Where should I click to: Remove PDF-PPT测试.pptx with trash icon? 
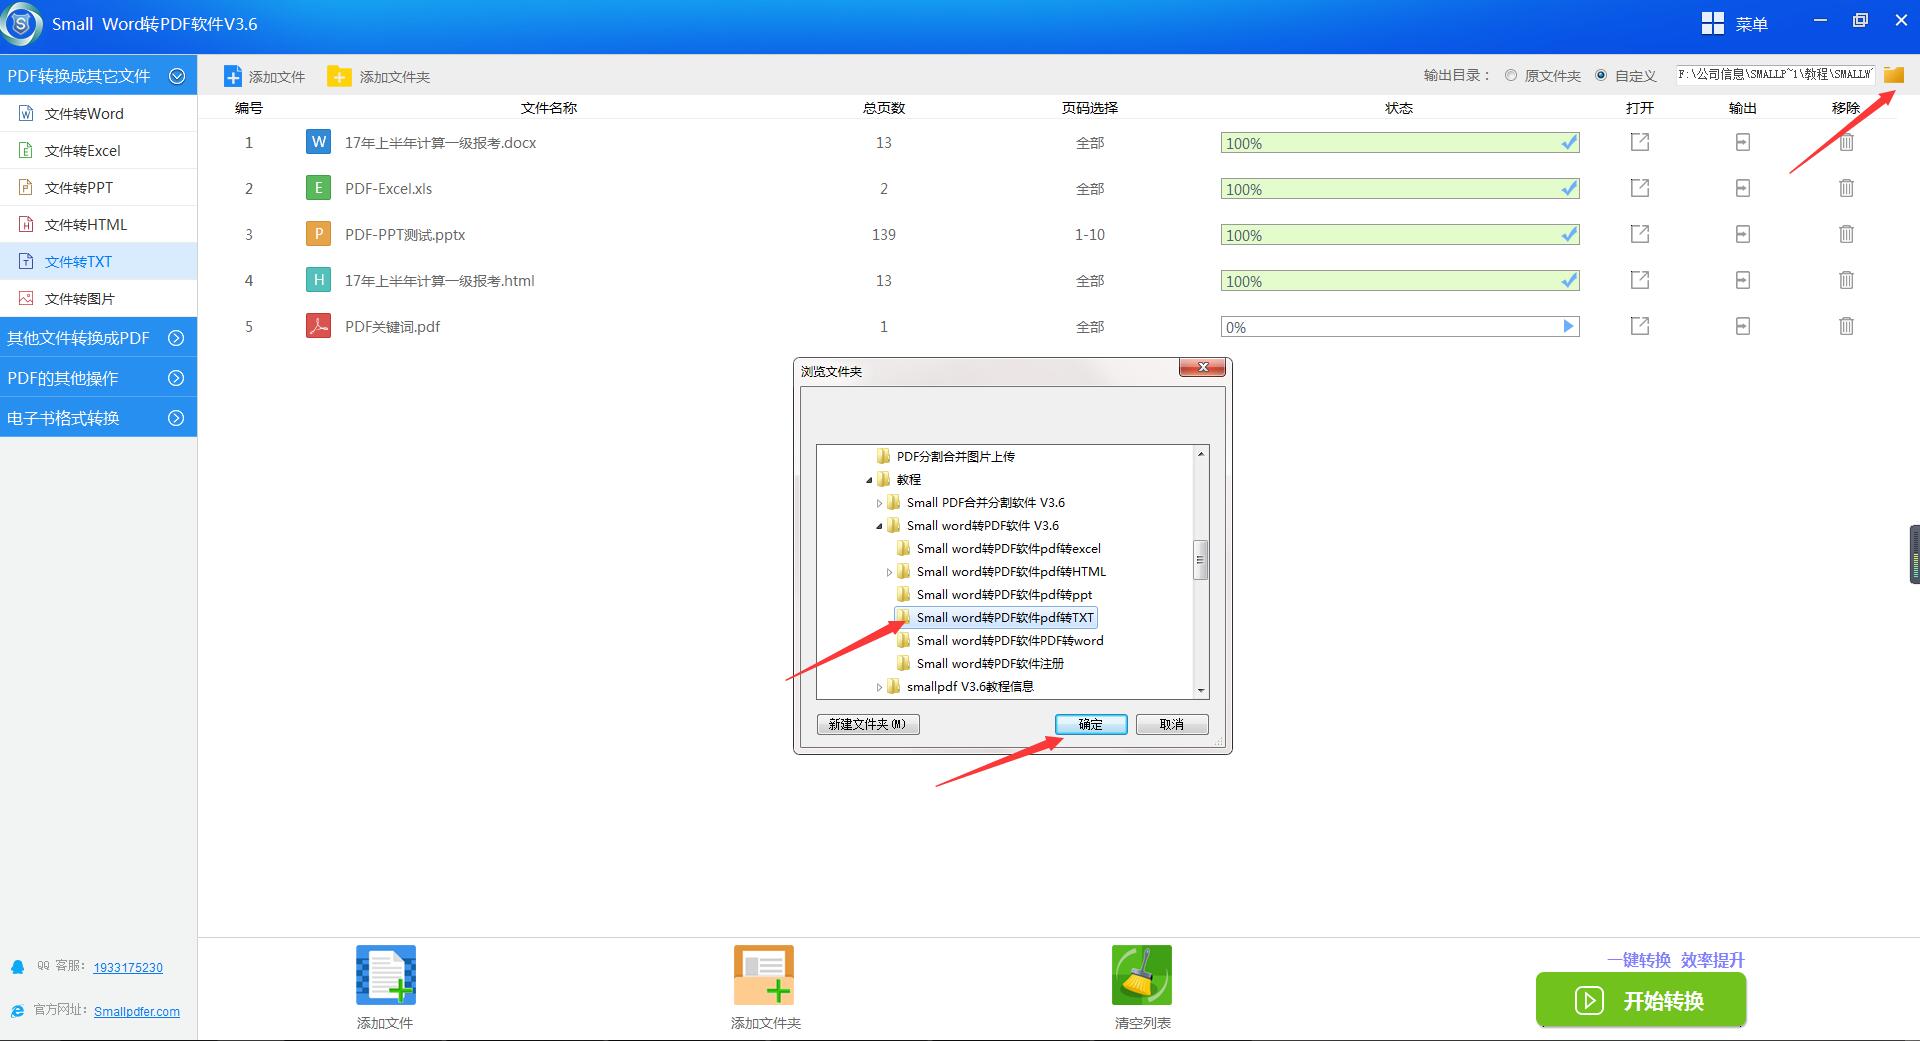pyautogui.click(x=1846, y=234)
